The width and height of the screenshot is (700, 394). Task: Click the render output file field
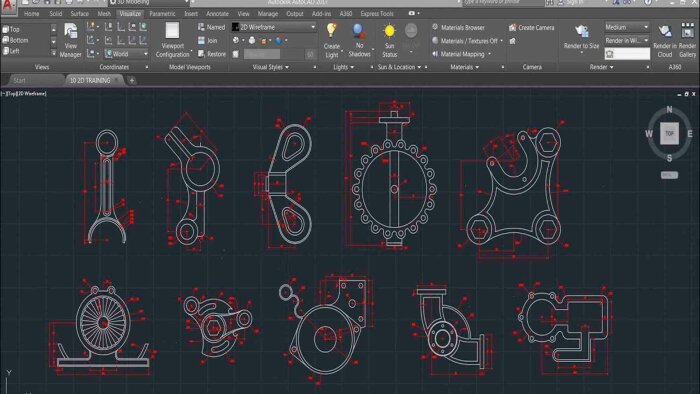click(627, 54)
